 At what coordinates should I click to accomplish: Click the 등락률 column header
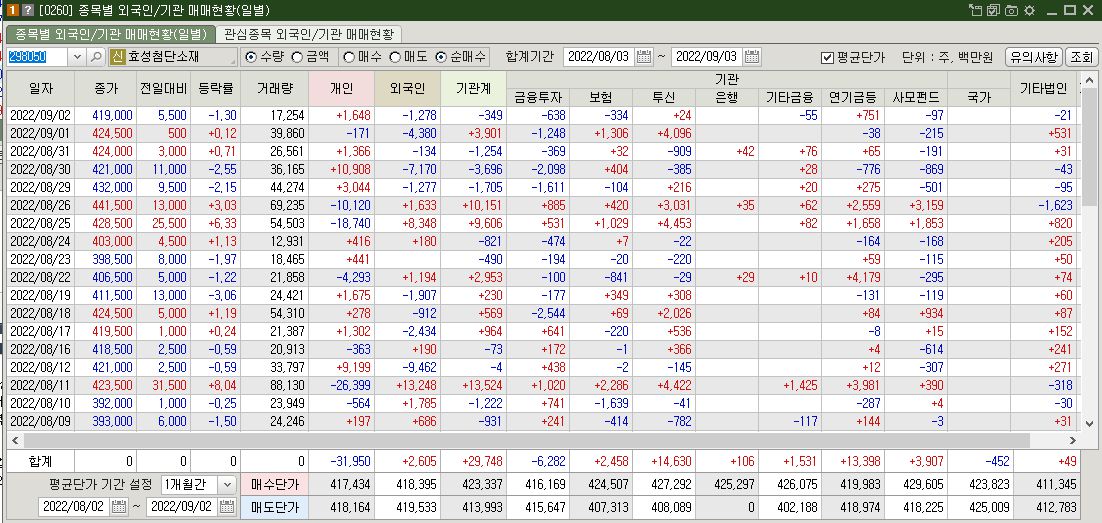click(215, 89)
